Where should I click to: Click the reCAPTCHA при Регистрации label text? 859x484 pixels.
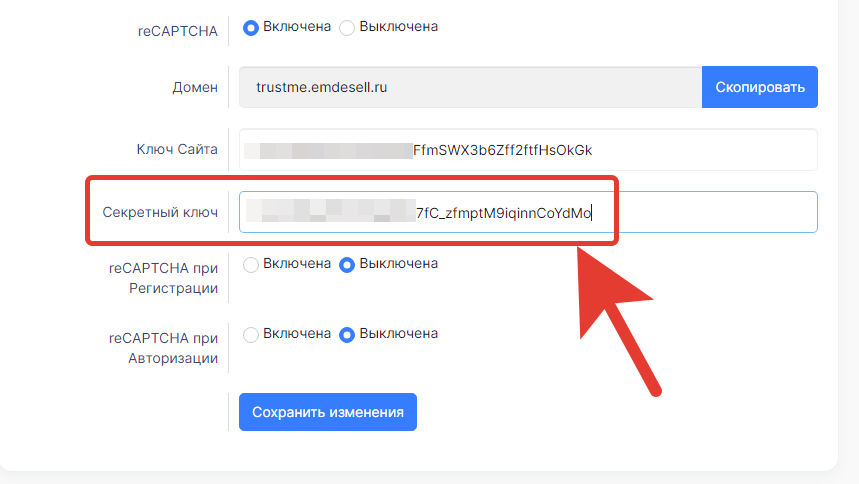(163, 278)
